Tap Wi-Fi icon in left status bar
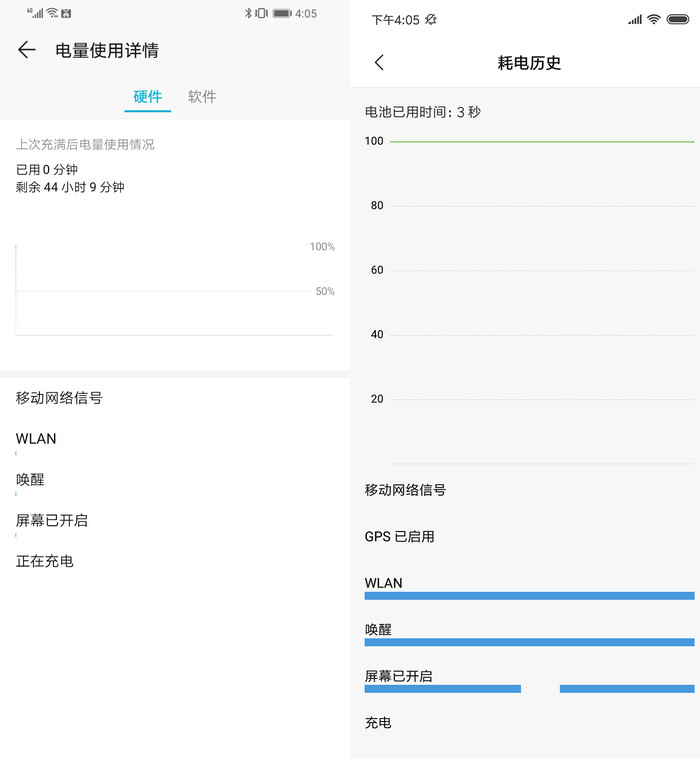The image size is (700, 758). pos(52,13)
